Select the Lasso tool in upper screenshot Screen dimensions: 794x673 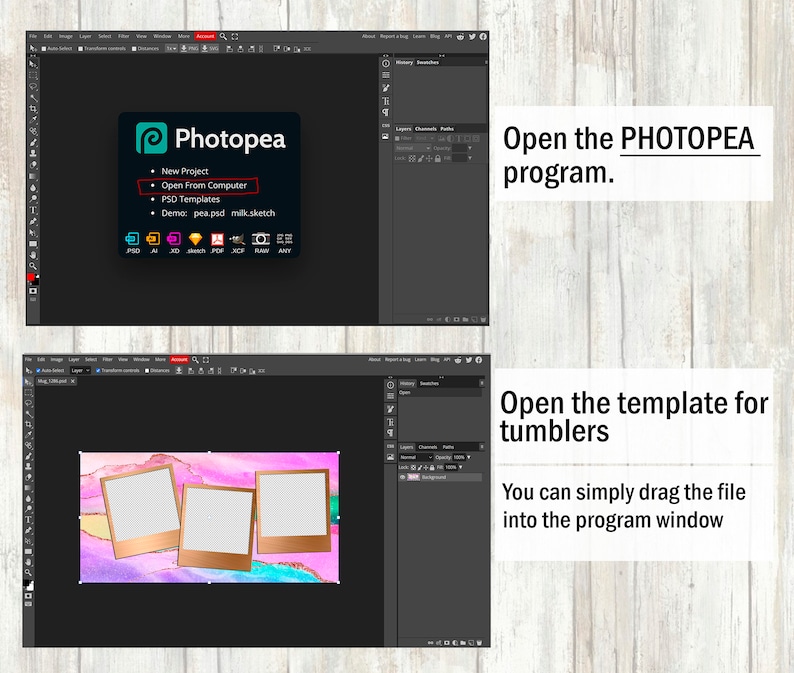click(33, 87)
